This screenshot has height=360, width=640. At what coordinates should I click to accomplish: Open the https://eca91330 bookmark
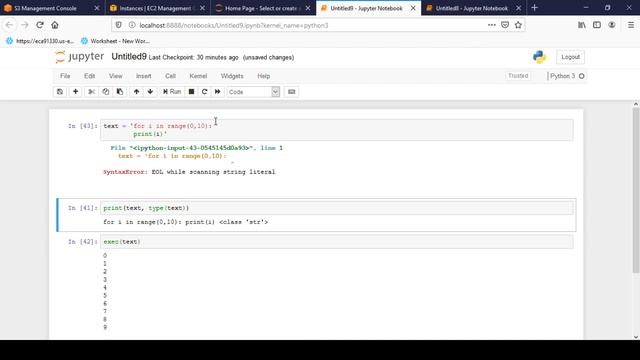click(x=40, y=41)
